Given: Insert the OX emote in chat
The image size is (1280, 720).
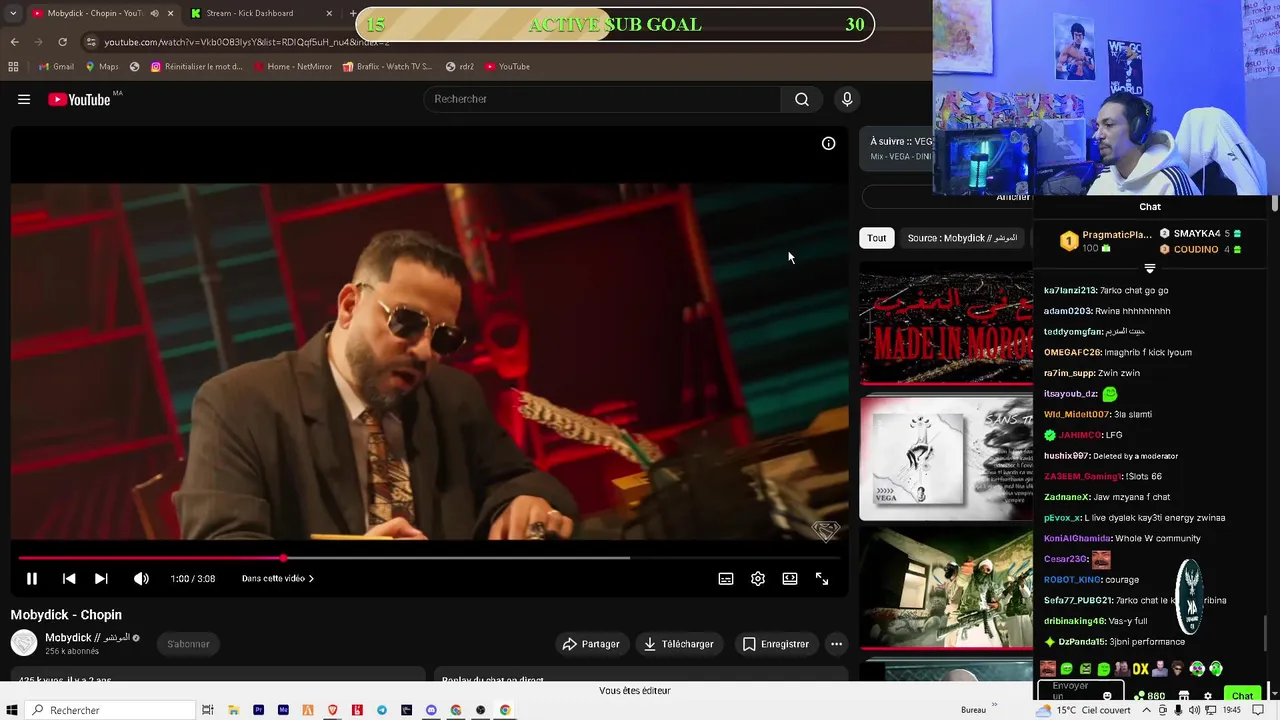Looking at the screenshot, I should [x=1140, y=669].
